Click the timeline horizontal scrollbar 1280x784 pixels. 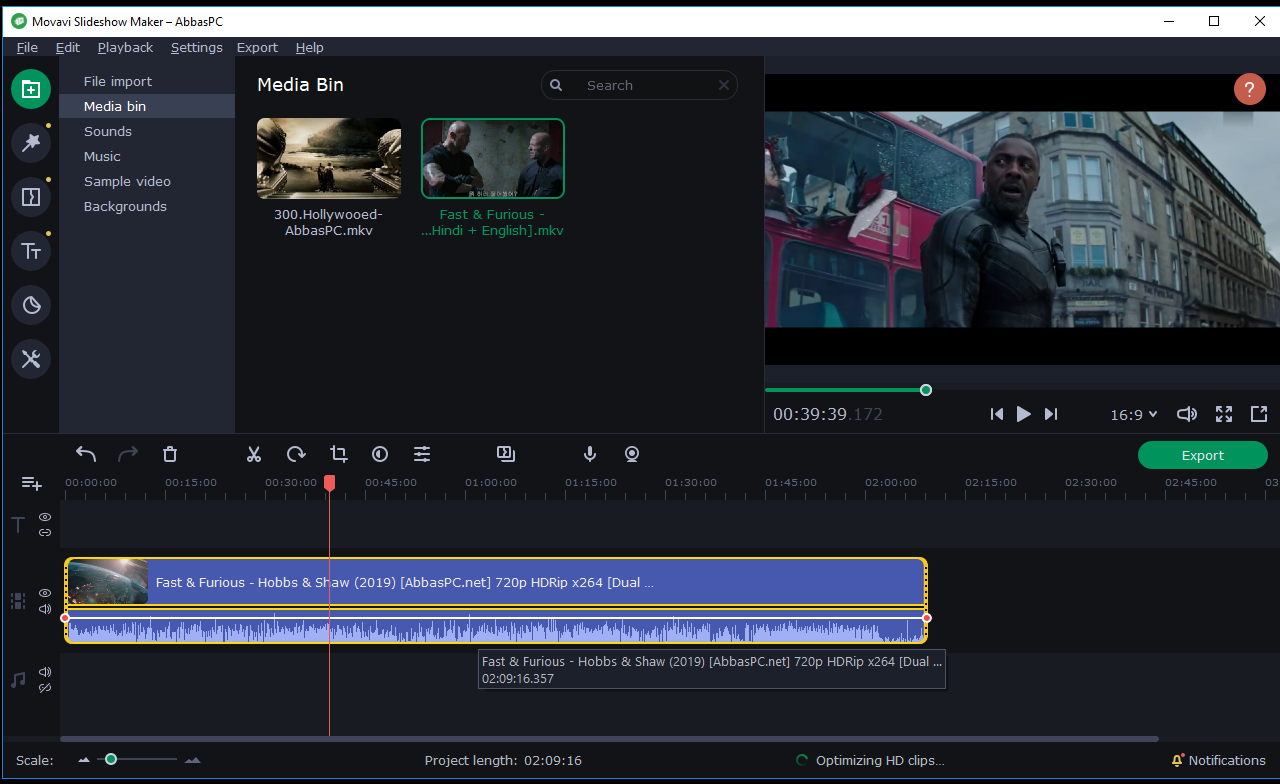click(609, 739)
